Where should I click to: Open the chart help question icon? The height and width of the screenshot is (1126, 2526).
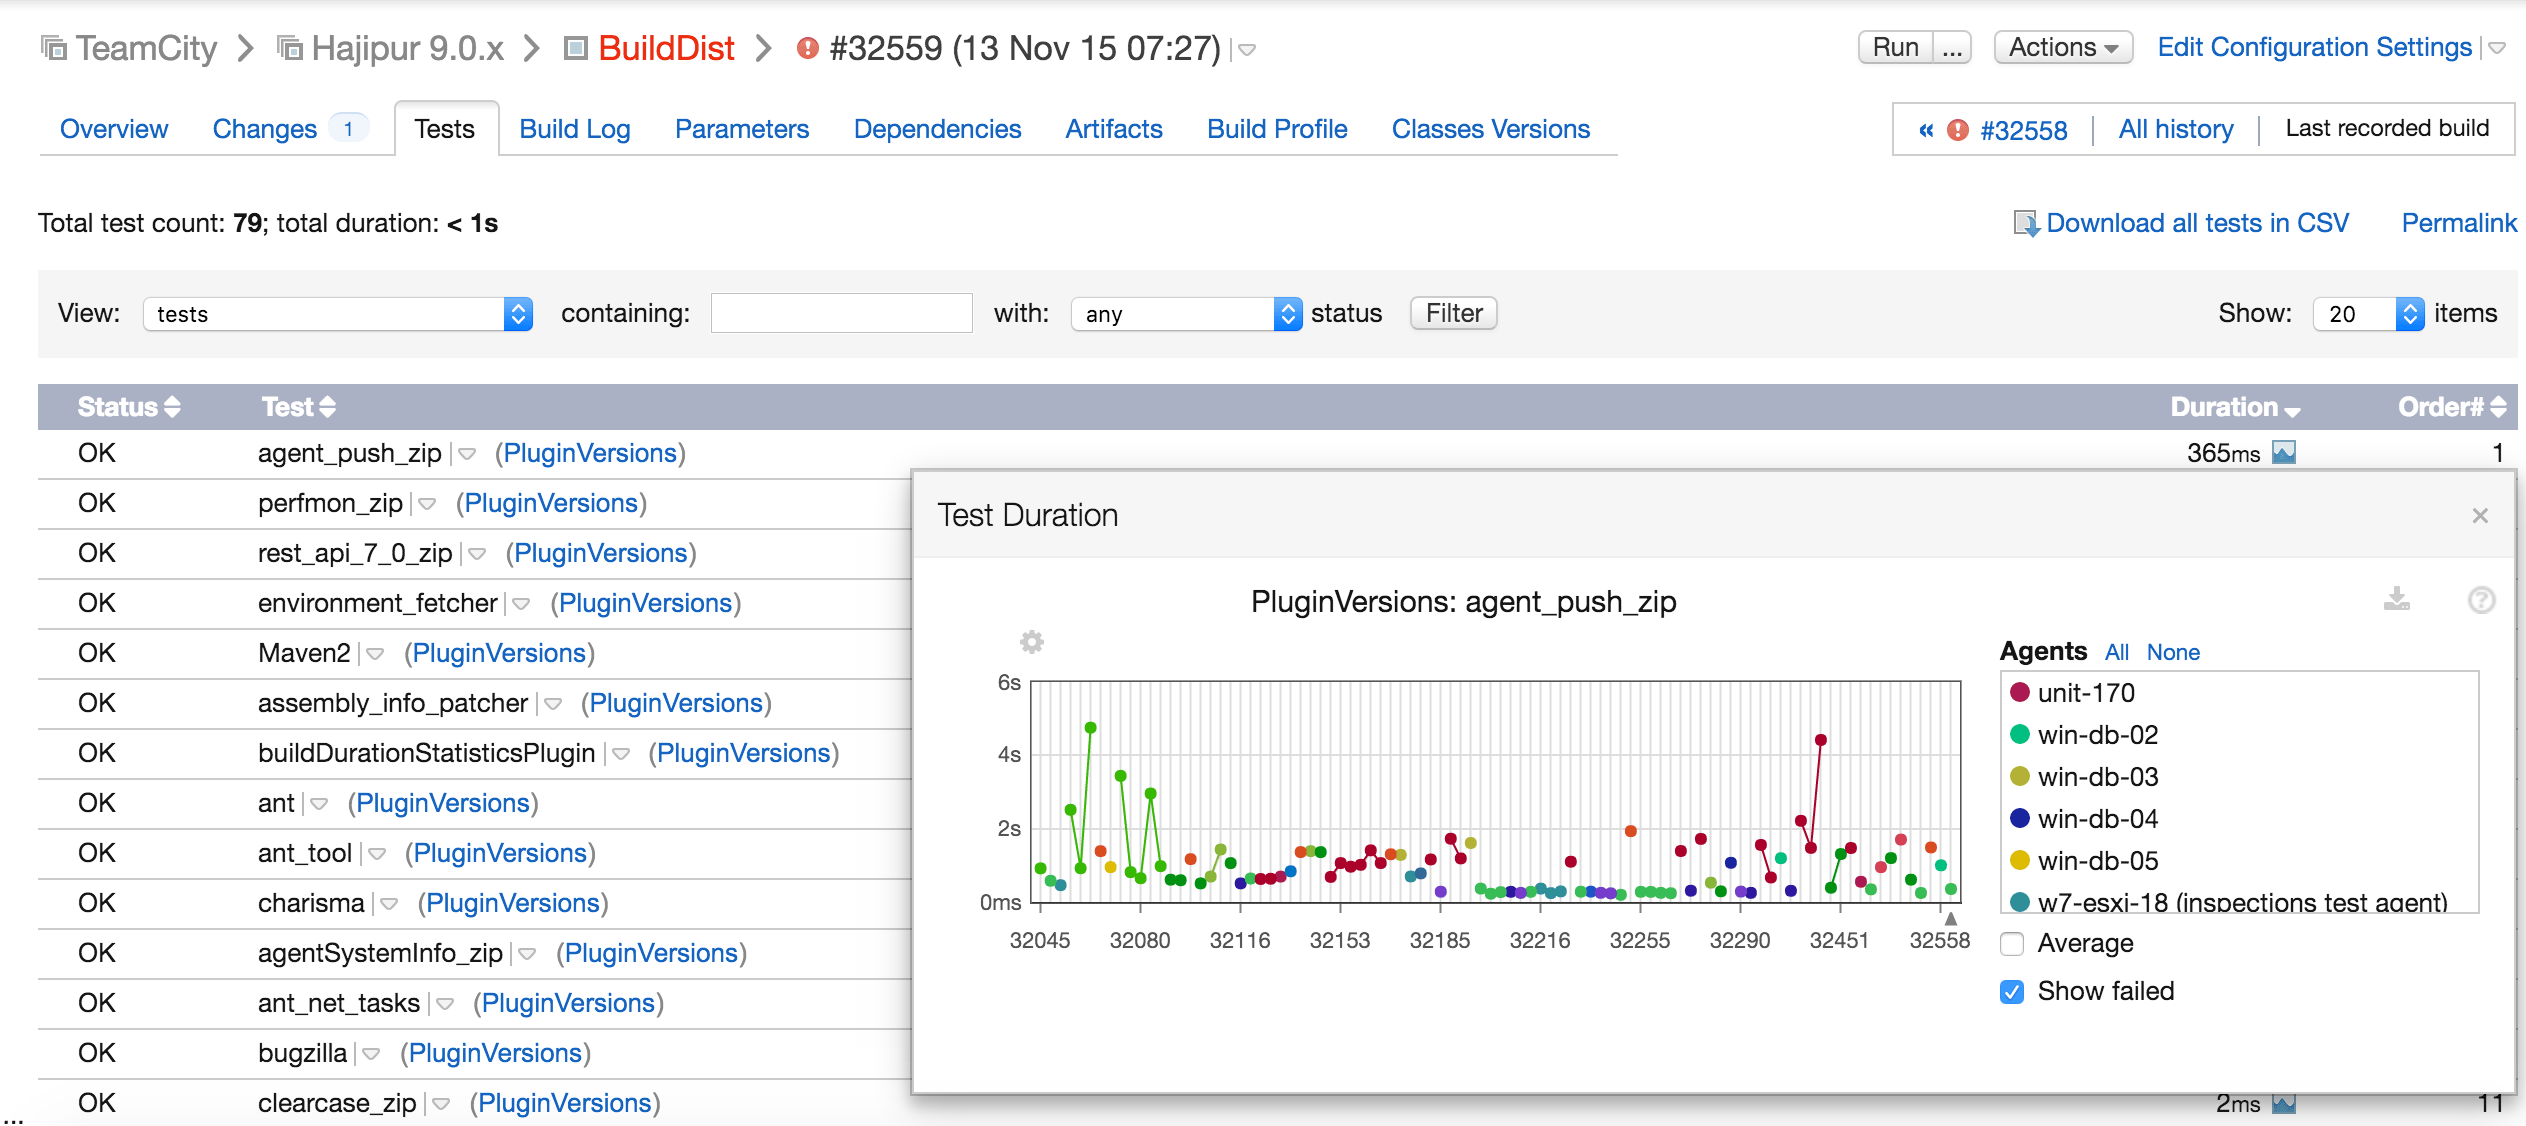(2481, 599)
